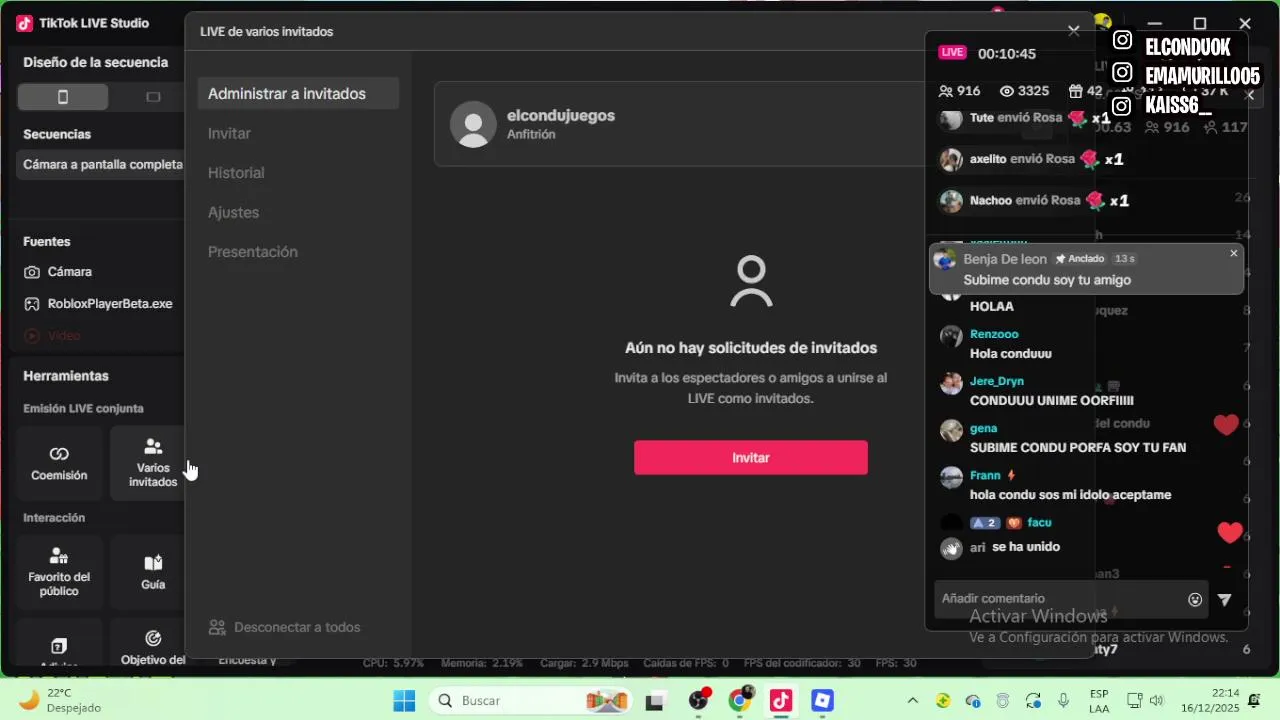Select the Video source

pyautogui.click(x=64, y=336)
